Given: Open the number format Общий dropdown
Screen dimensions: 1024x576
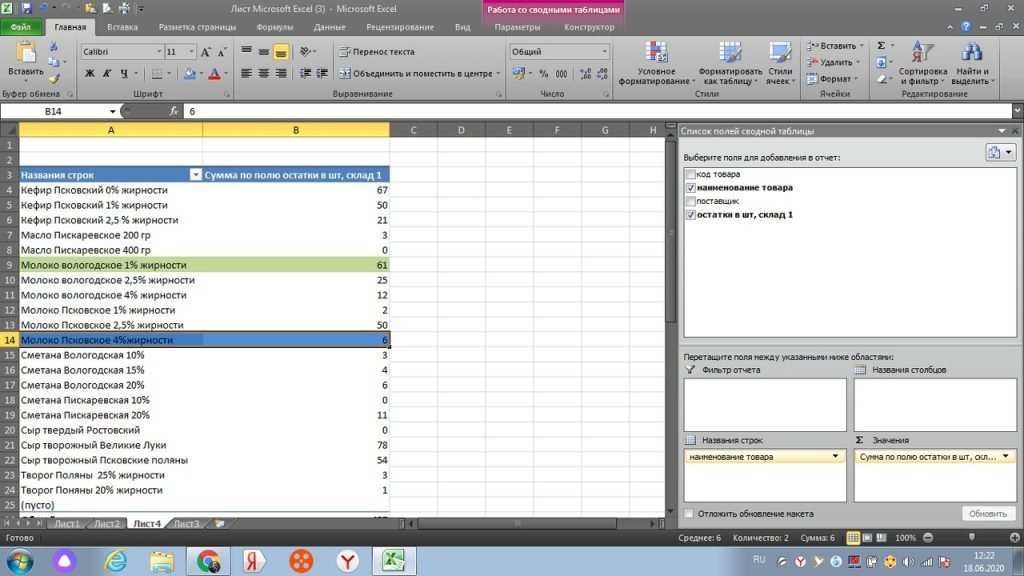Looking at the screenshot, I should pos(604,52).
